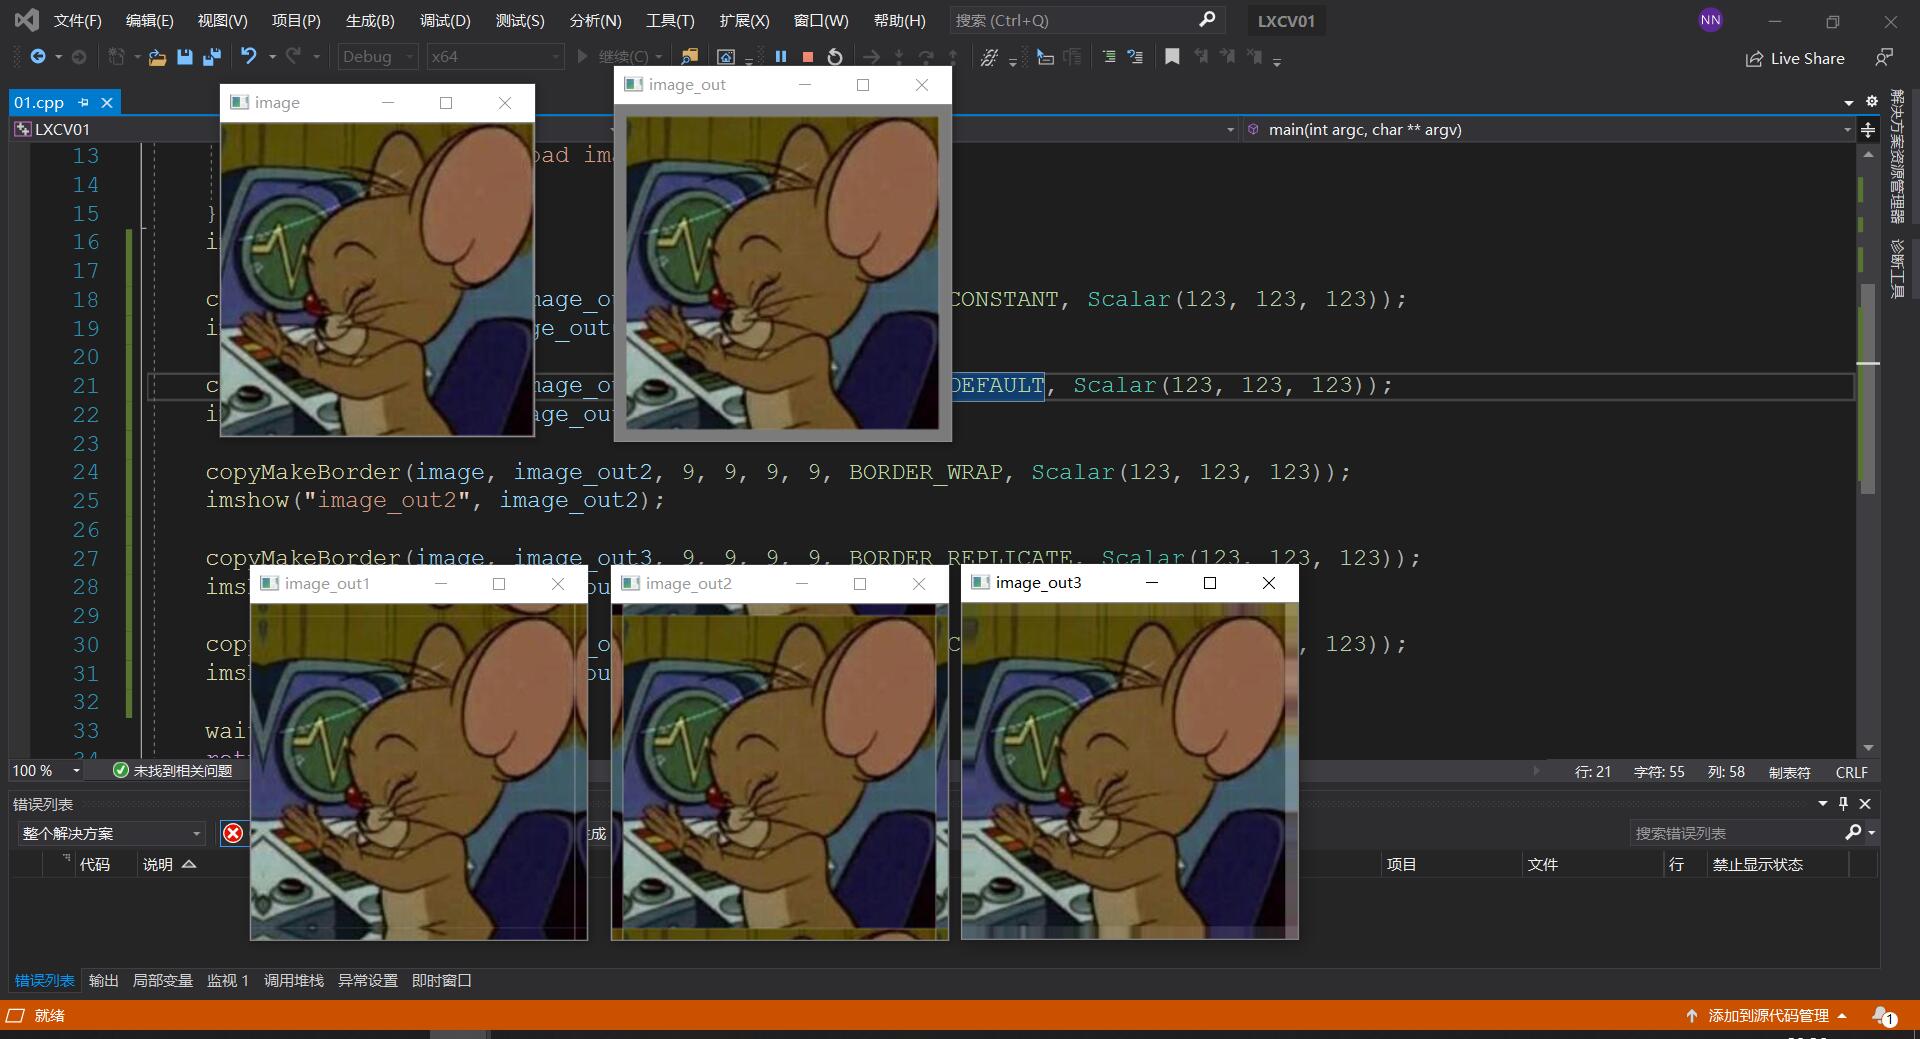The height and width of the screenshot is (1039, 1920).
Task: Click the undo arrow icon
Action: coord(249,57)
